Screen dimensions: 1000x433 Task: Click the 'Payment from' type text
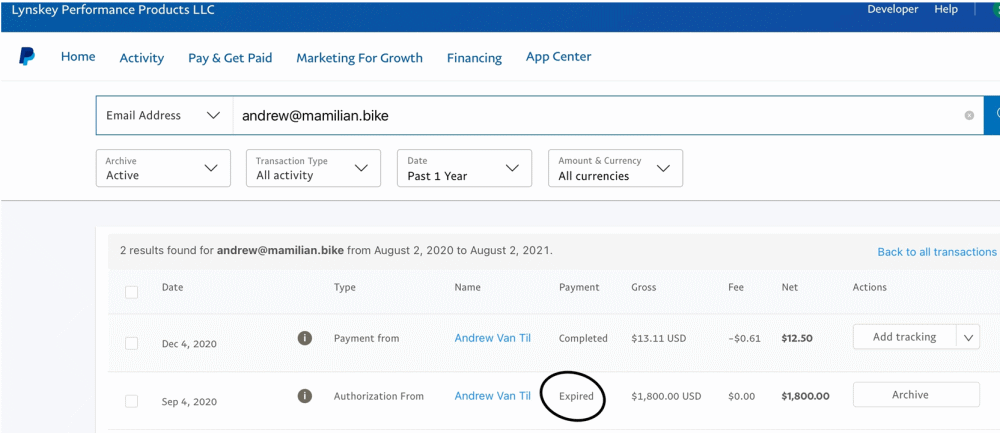tap(367, 339)
